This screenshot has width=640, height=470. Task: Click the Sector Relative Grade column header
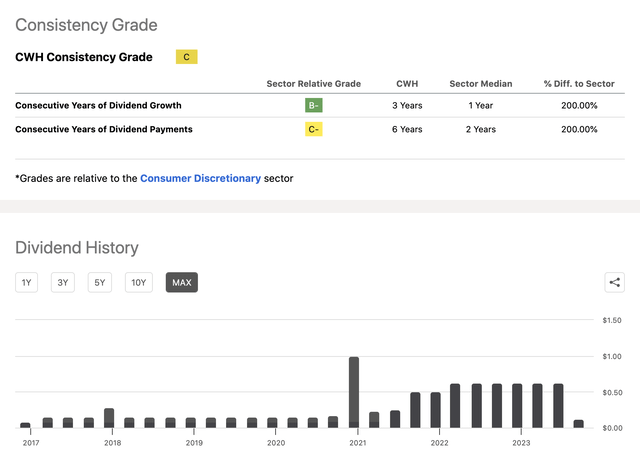[x=313, y=84]
